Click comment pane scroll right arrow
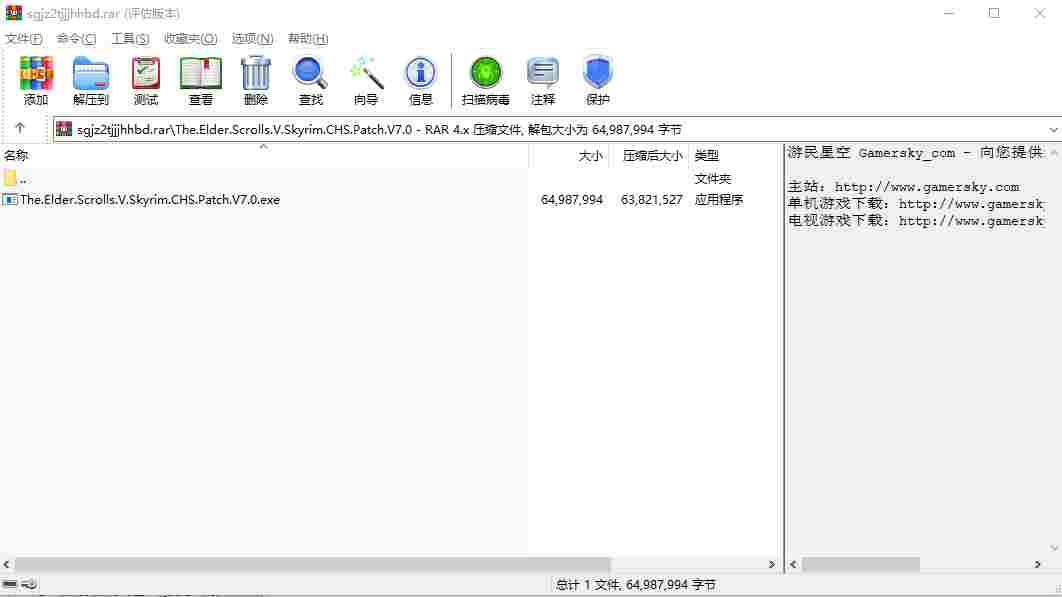 pyautogui.click(x=1038, y=564)
